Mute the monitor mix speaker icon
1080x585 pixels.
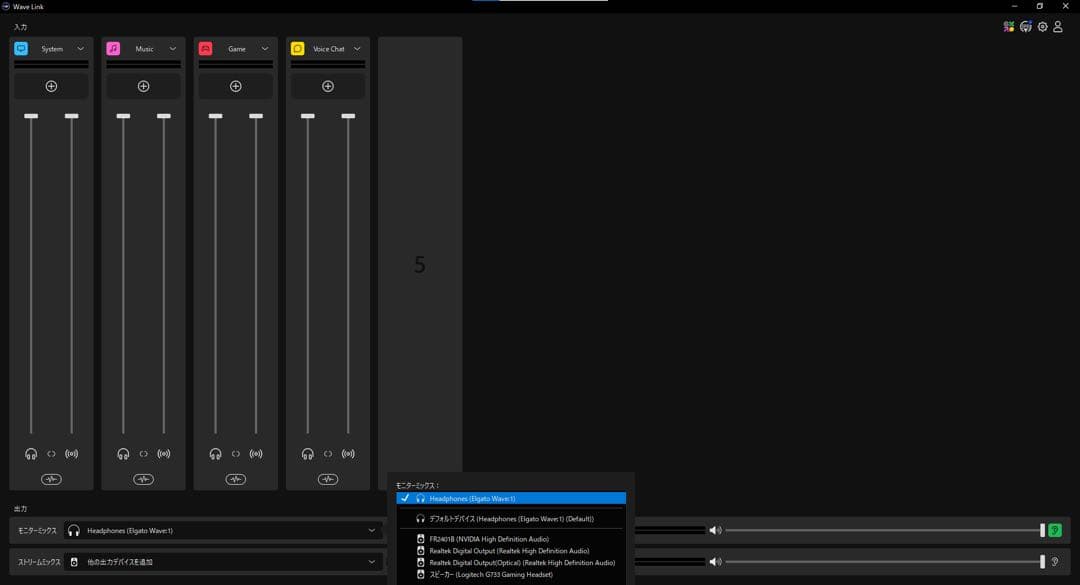716,530
